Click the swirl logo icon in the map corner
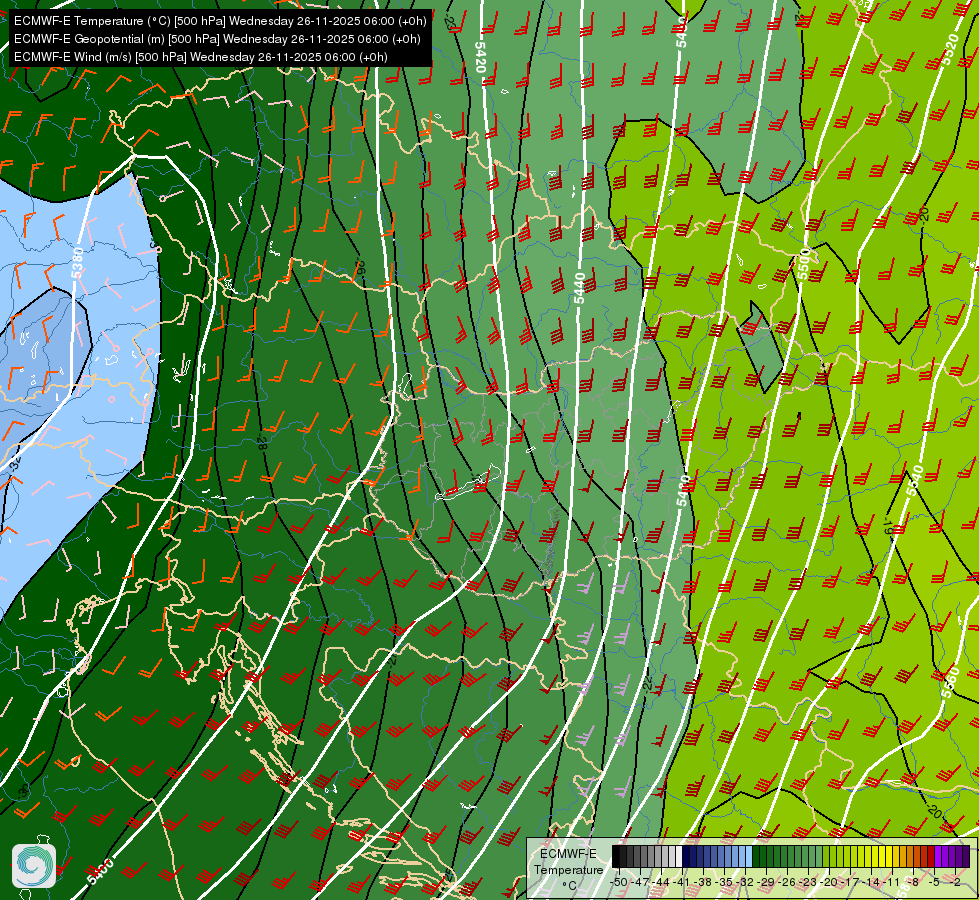979x900 pixels. tap(34, 866)
